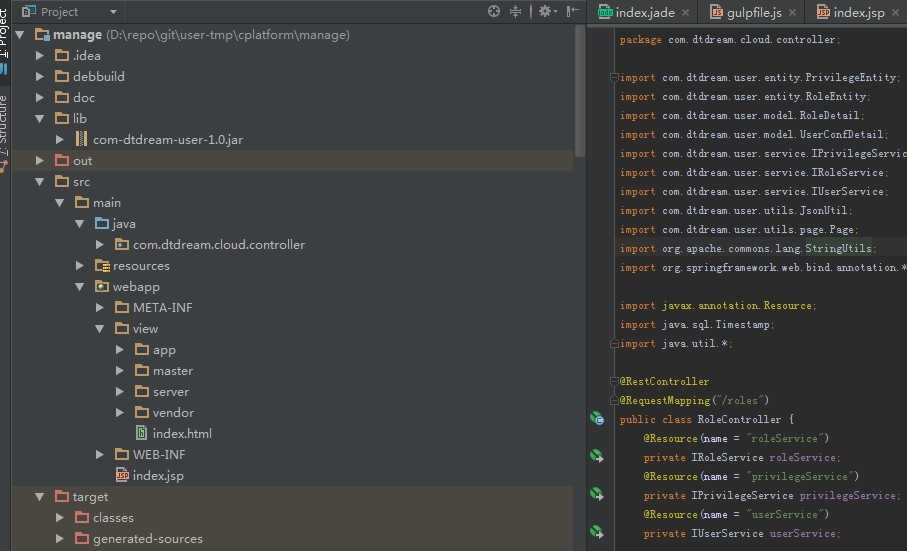Click the manage module folder icon
The width and height of the screenshot is (907, 551).
click(42, 35)
